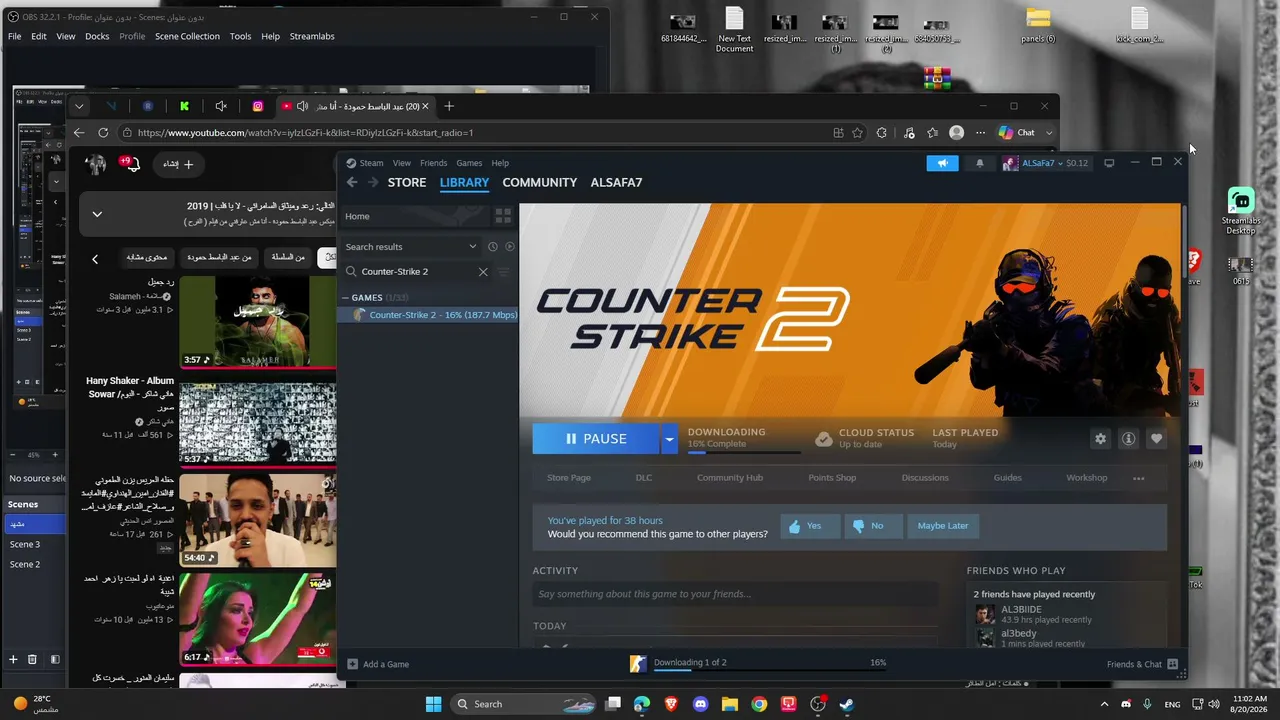Click thumbs up Yes recommendation button
This screenshot has width=1280, height=720.
[x=810, y=526]
